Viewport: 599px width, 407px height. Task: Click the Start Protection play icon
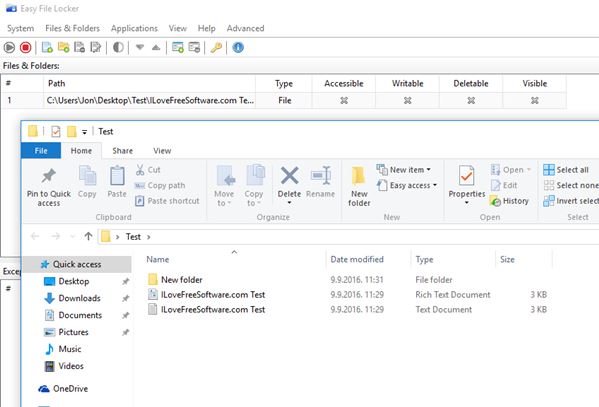coord(9,48)
